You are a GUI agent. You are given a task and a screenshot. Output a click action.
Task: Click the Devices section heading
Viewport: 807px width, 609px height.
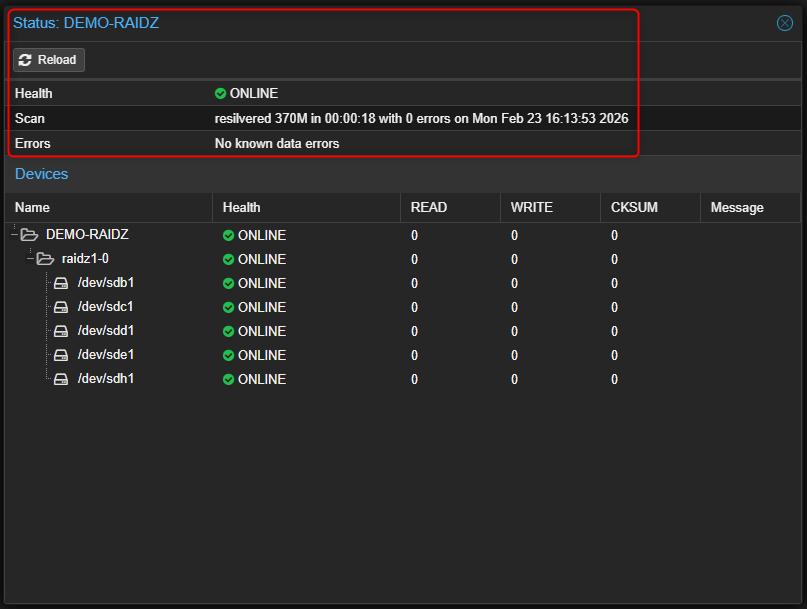coord(41,174)
